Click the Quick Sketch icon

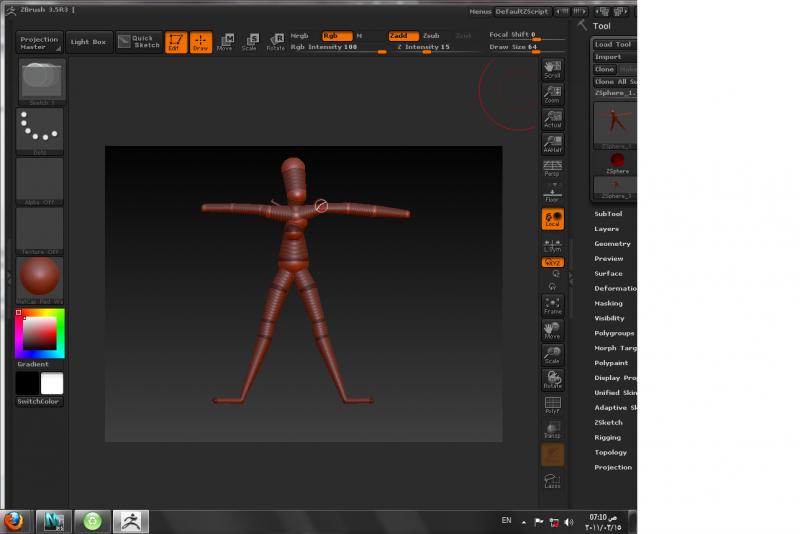[x=138, y=41]
